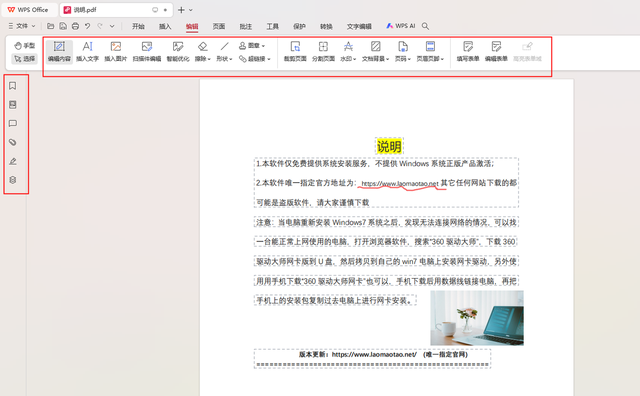Choose the 插入文字 (Insert Text) tool
Viewport: 640px width, 396px height.
(x=87, y=51)
